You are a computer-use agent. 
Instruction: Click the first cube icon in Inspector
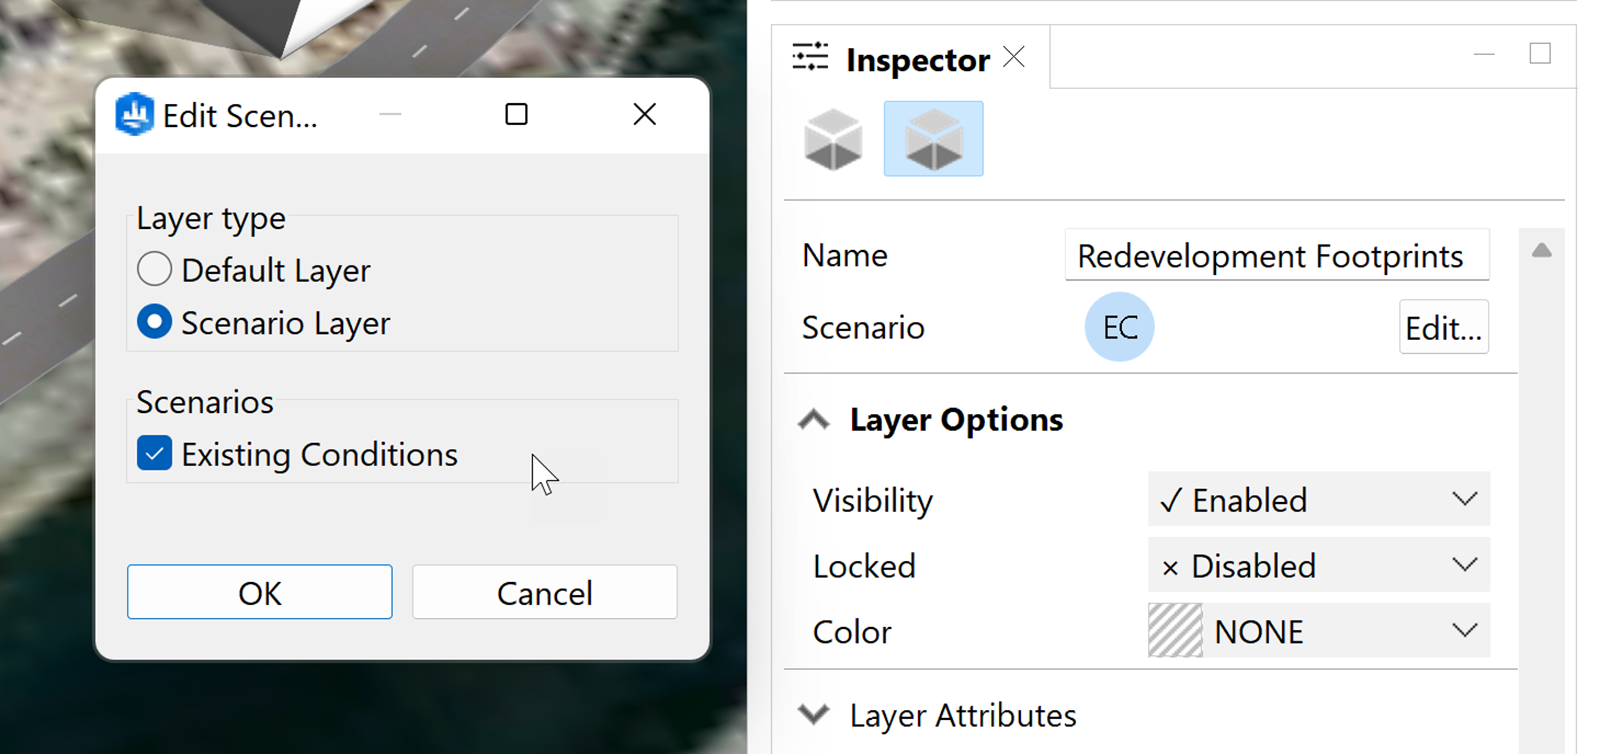pyautogui.click(x=833, y=139)
